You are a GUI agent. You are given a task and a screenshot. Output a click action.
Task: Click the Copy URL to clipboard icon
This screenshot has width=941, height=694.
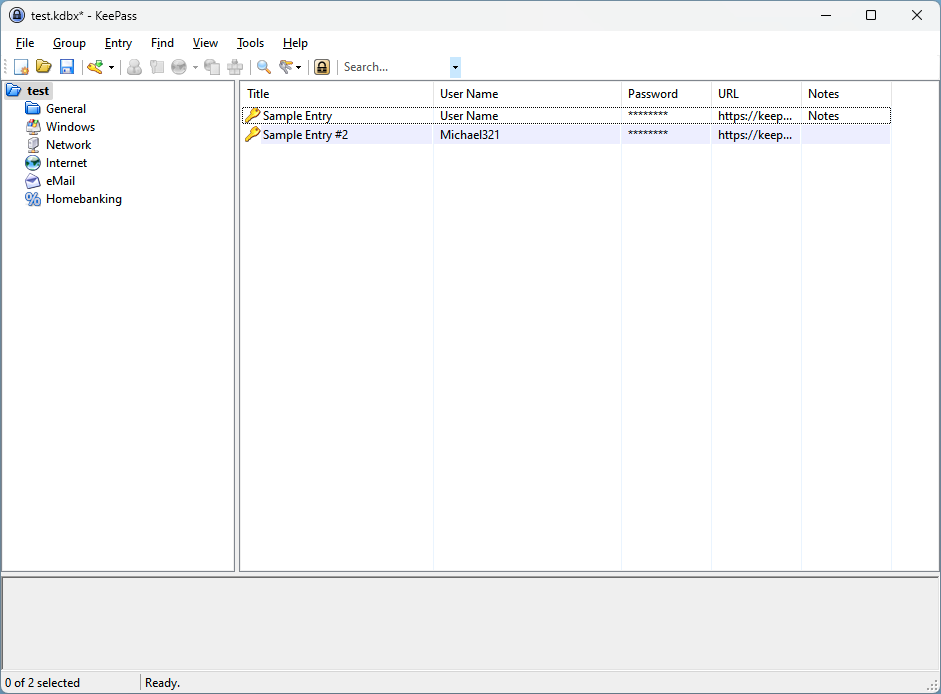click(212, 67)
